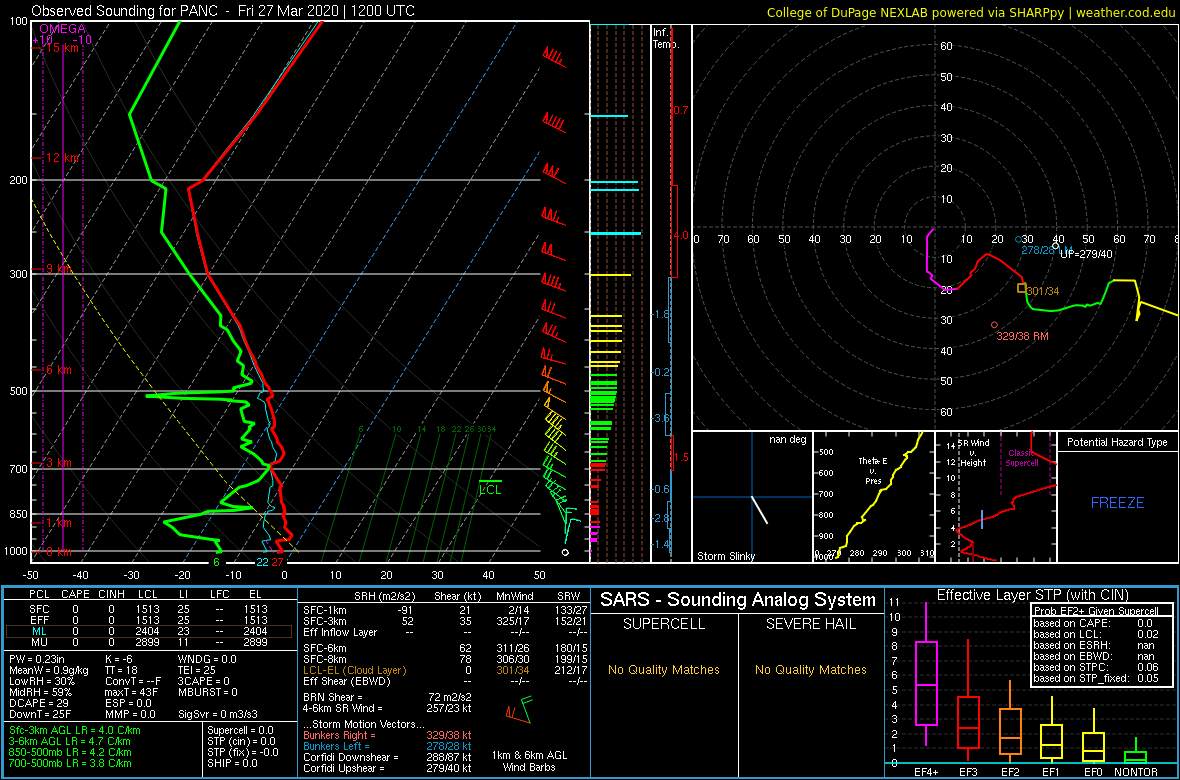The image size is (1180, 780).
Task: Select the '6 km' height marker
Action: click(x=59, y=370)
